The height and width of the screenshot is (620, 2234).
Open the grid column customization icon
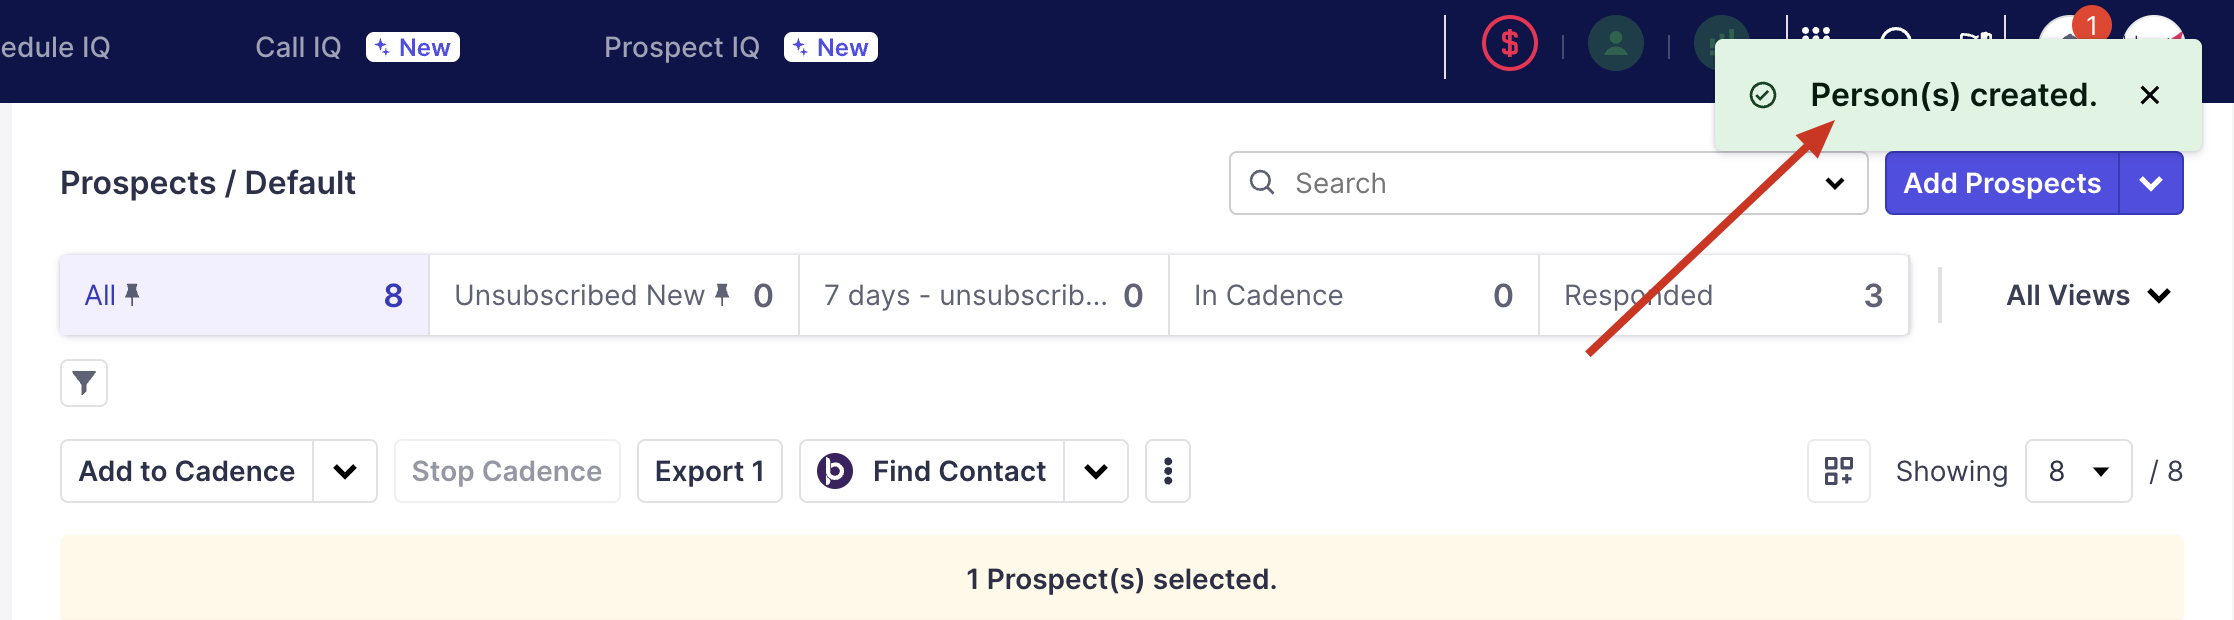pyautogui.click(x=1838, y=471)
